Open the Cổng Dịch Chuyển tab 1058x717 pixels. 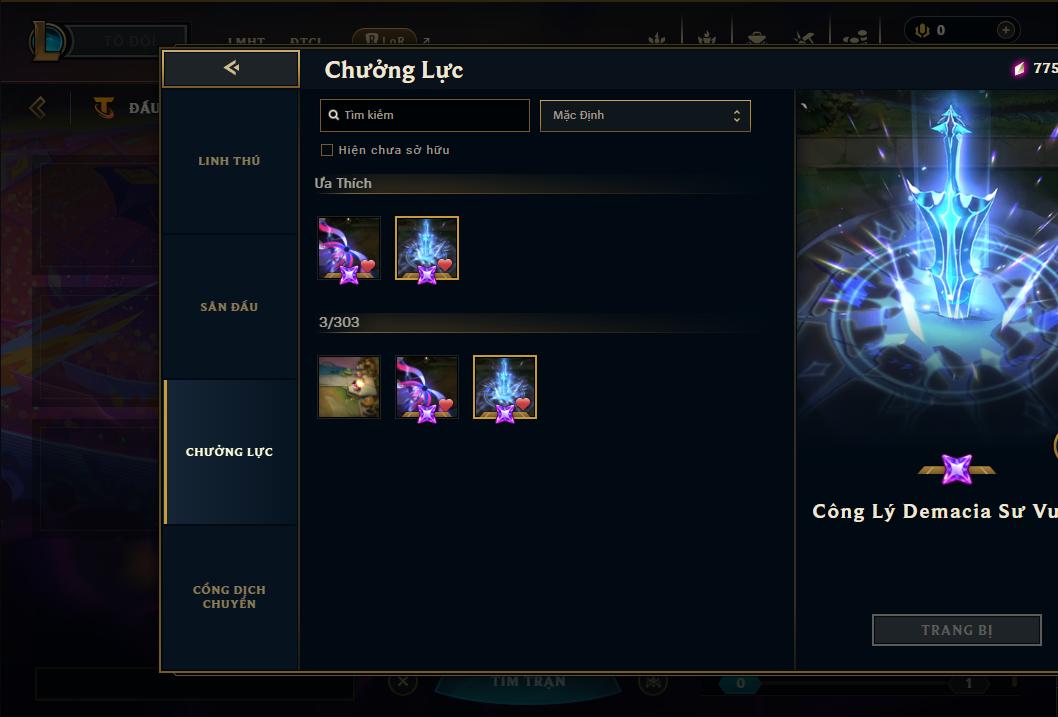click(x=229, y=597)
